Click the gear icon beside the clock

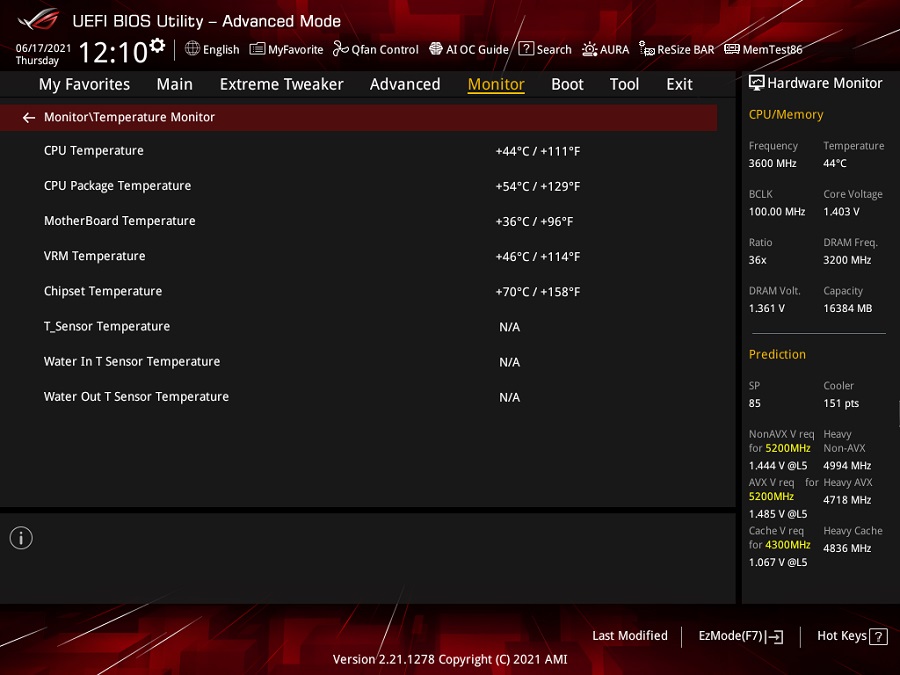tap(157, 45)
